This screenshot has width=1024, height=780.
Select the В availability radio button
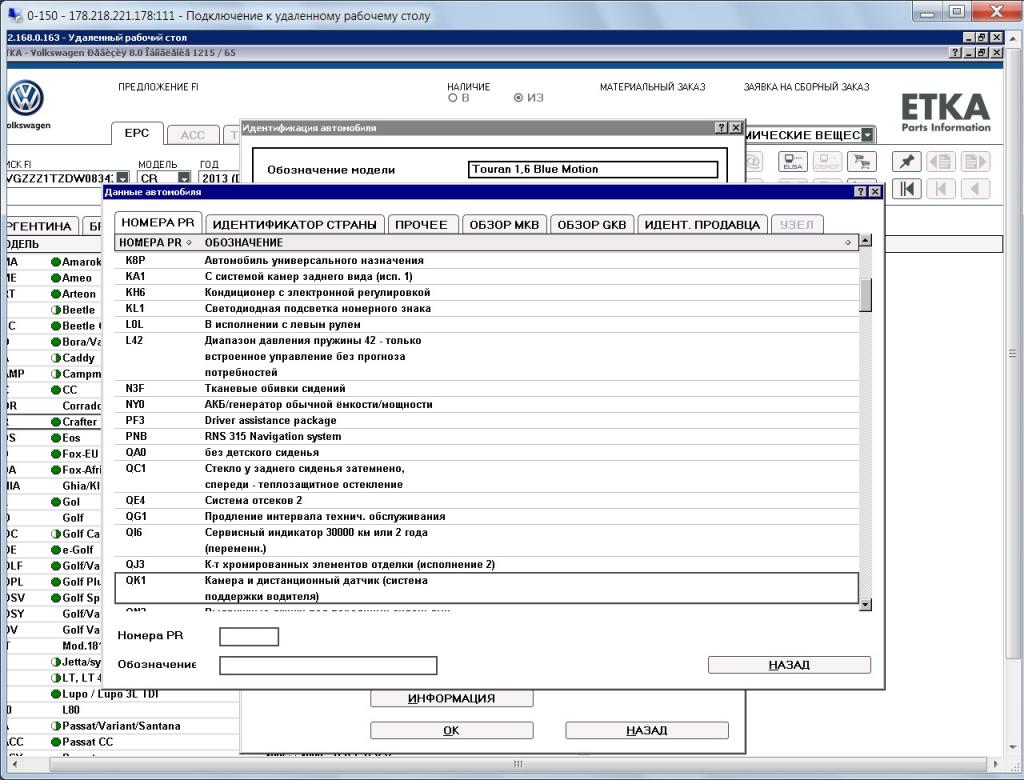(x=453, y=98)
